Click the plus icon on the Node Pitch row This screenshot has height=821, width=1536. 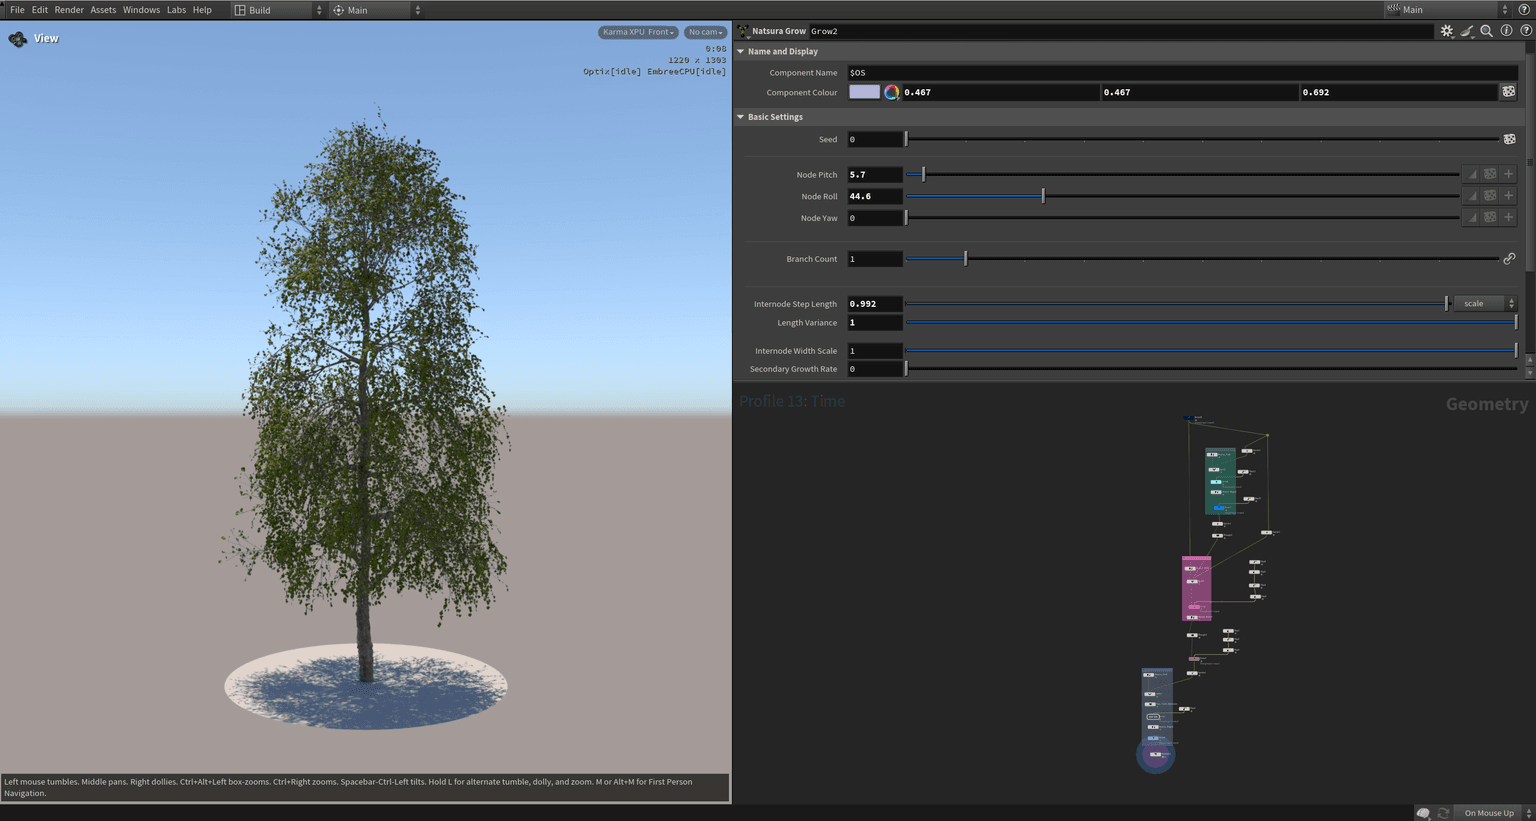tap(1508, 173)
